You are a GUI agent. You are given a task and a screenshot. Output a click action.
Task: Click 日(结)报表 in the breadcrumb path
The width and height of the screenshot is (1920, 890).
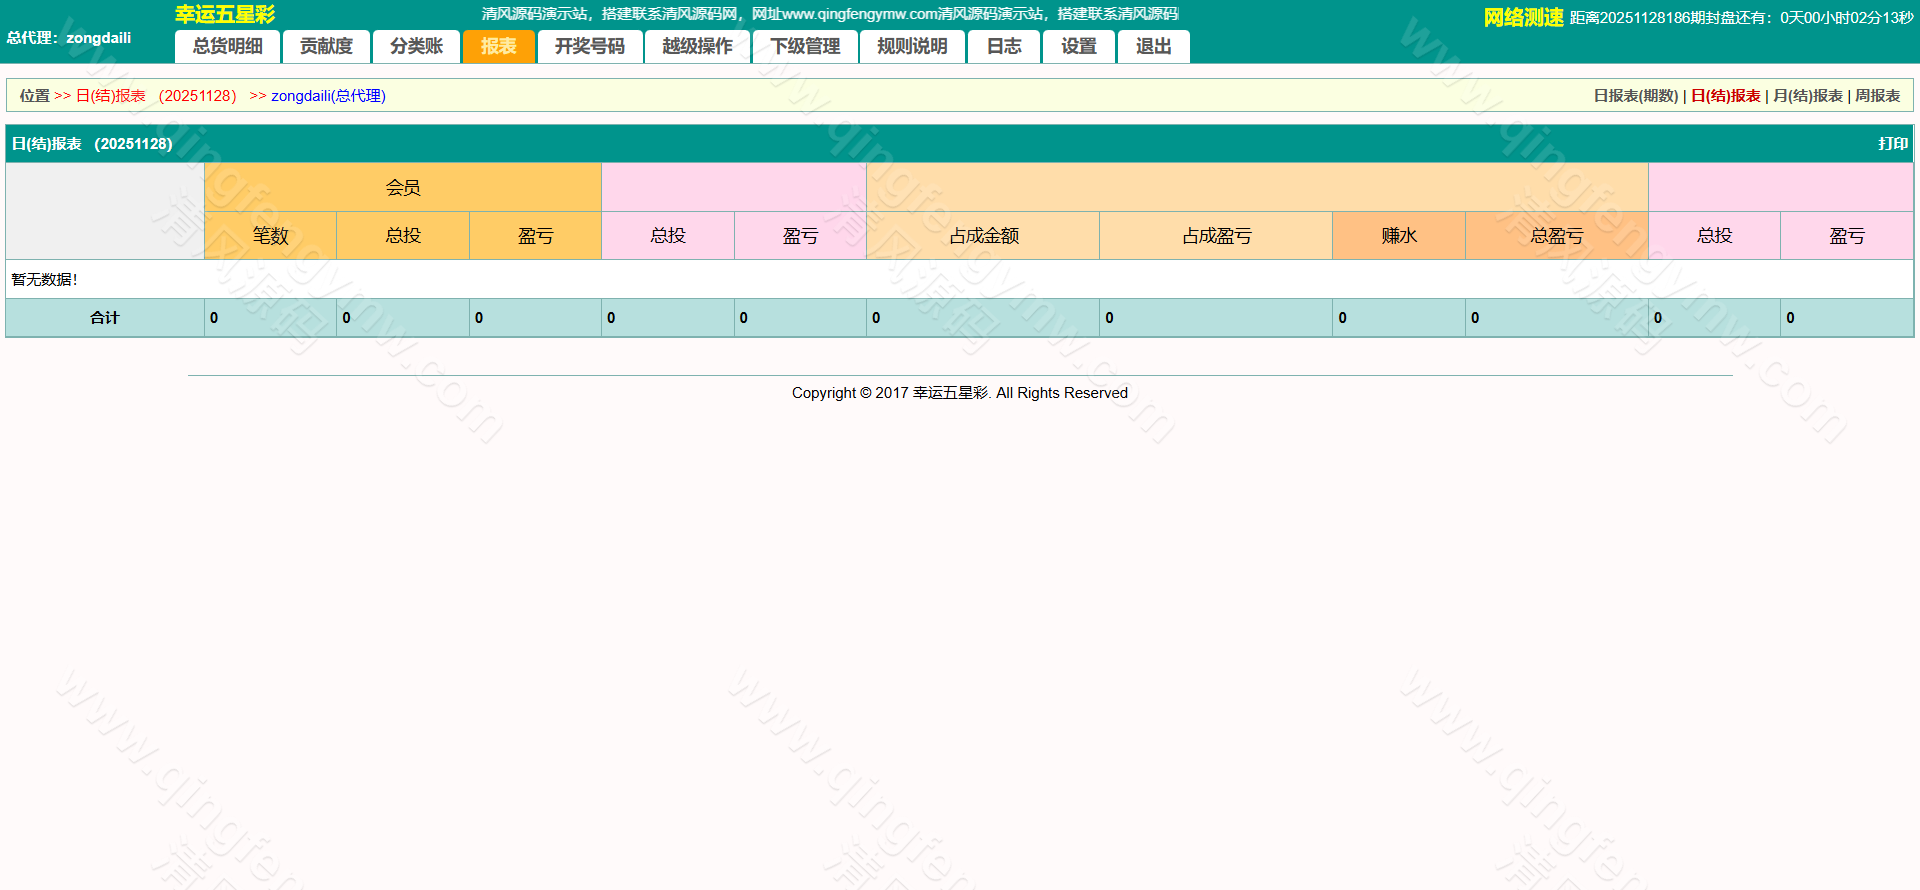[111, 96]
